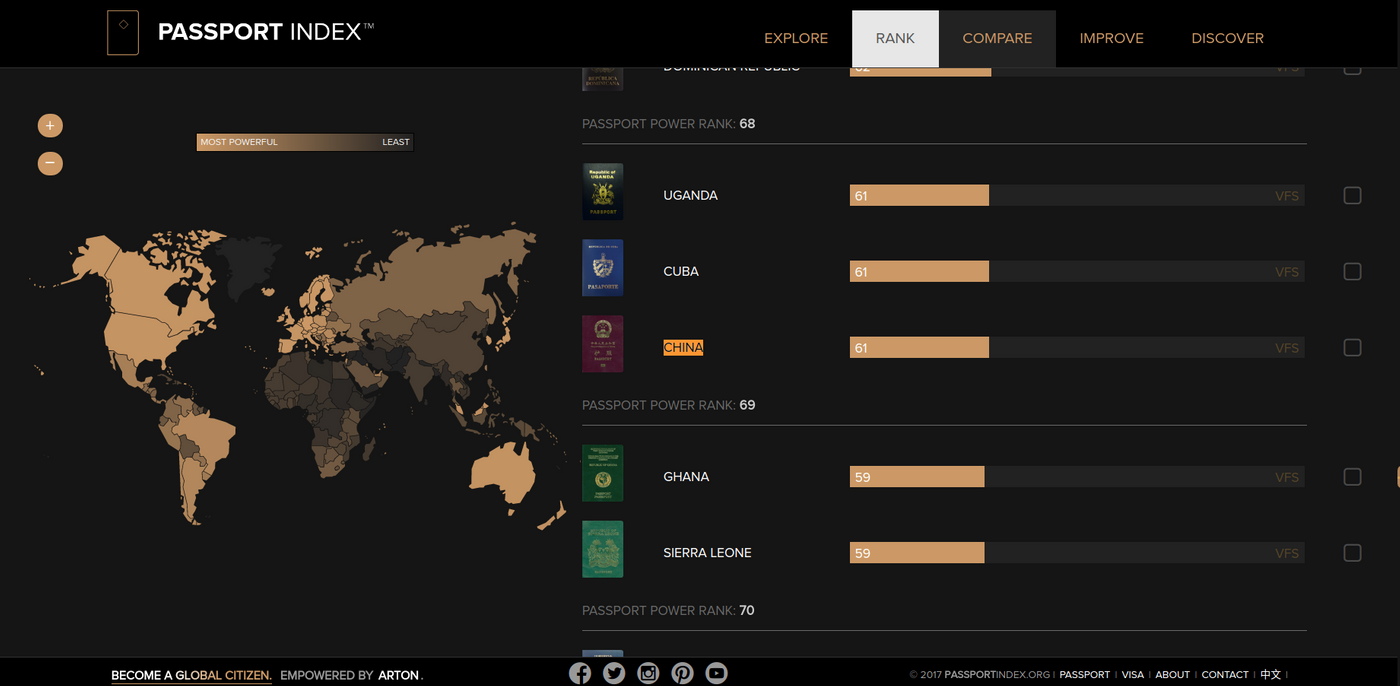Select the Cuba passport thumbnail
The height and width of the screenshot is (686, 1400).
click(602, 268)
